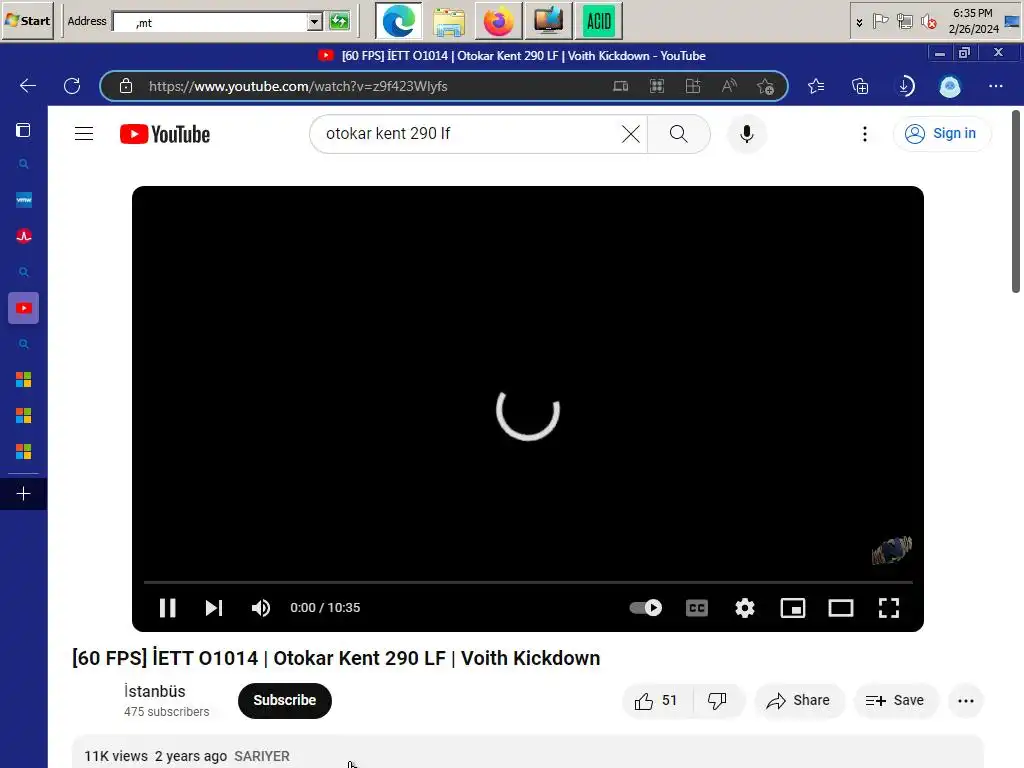Viewport: 1024px width, 768px height.
Task: Launch Firefox from the taskbar
Action: (x=498, y=21)
